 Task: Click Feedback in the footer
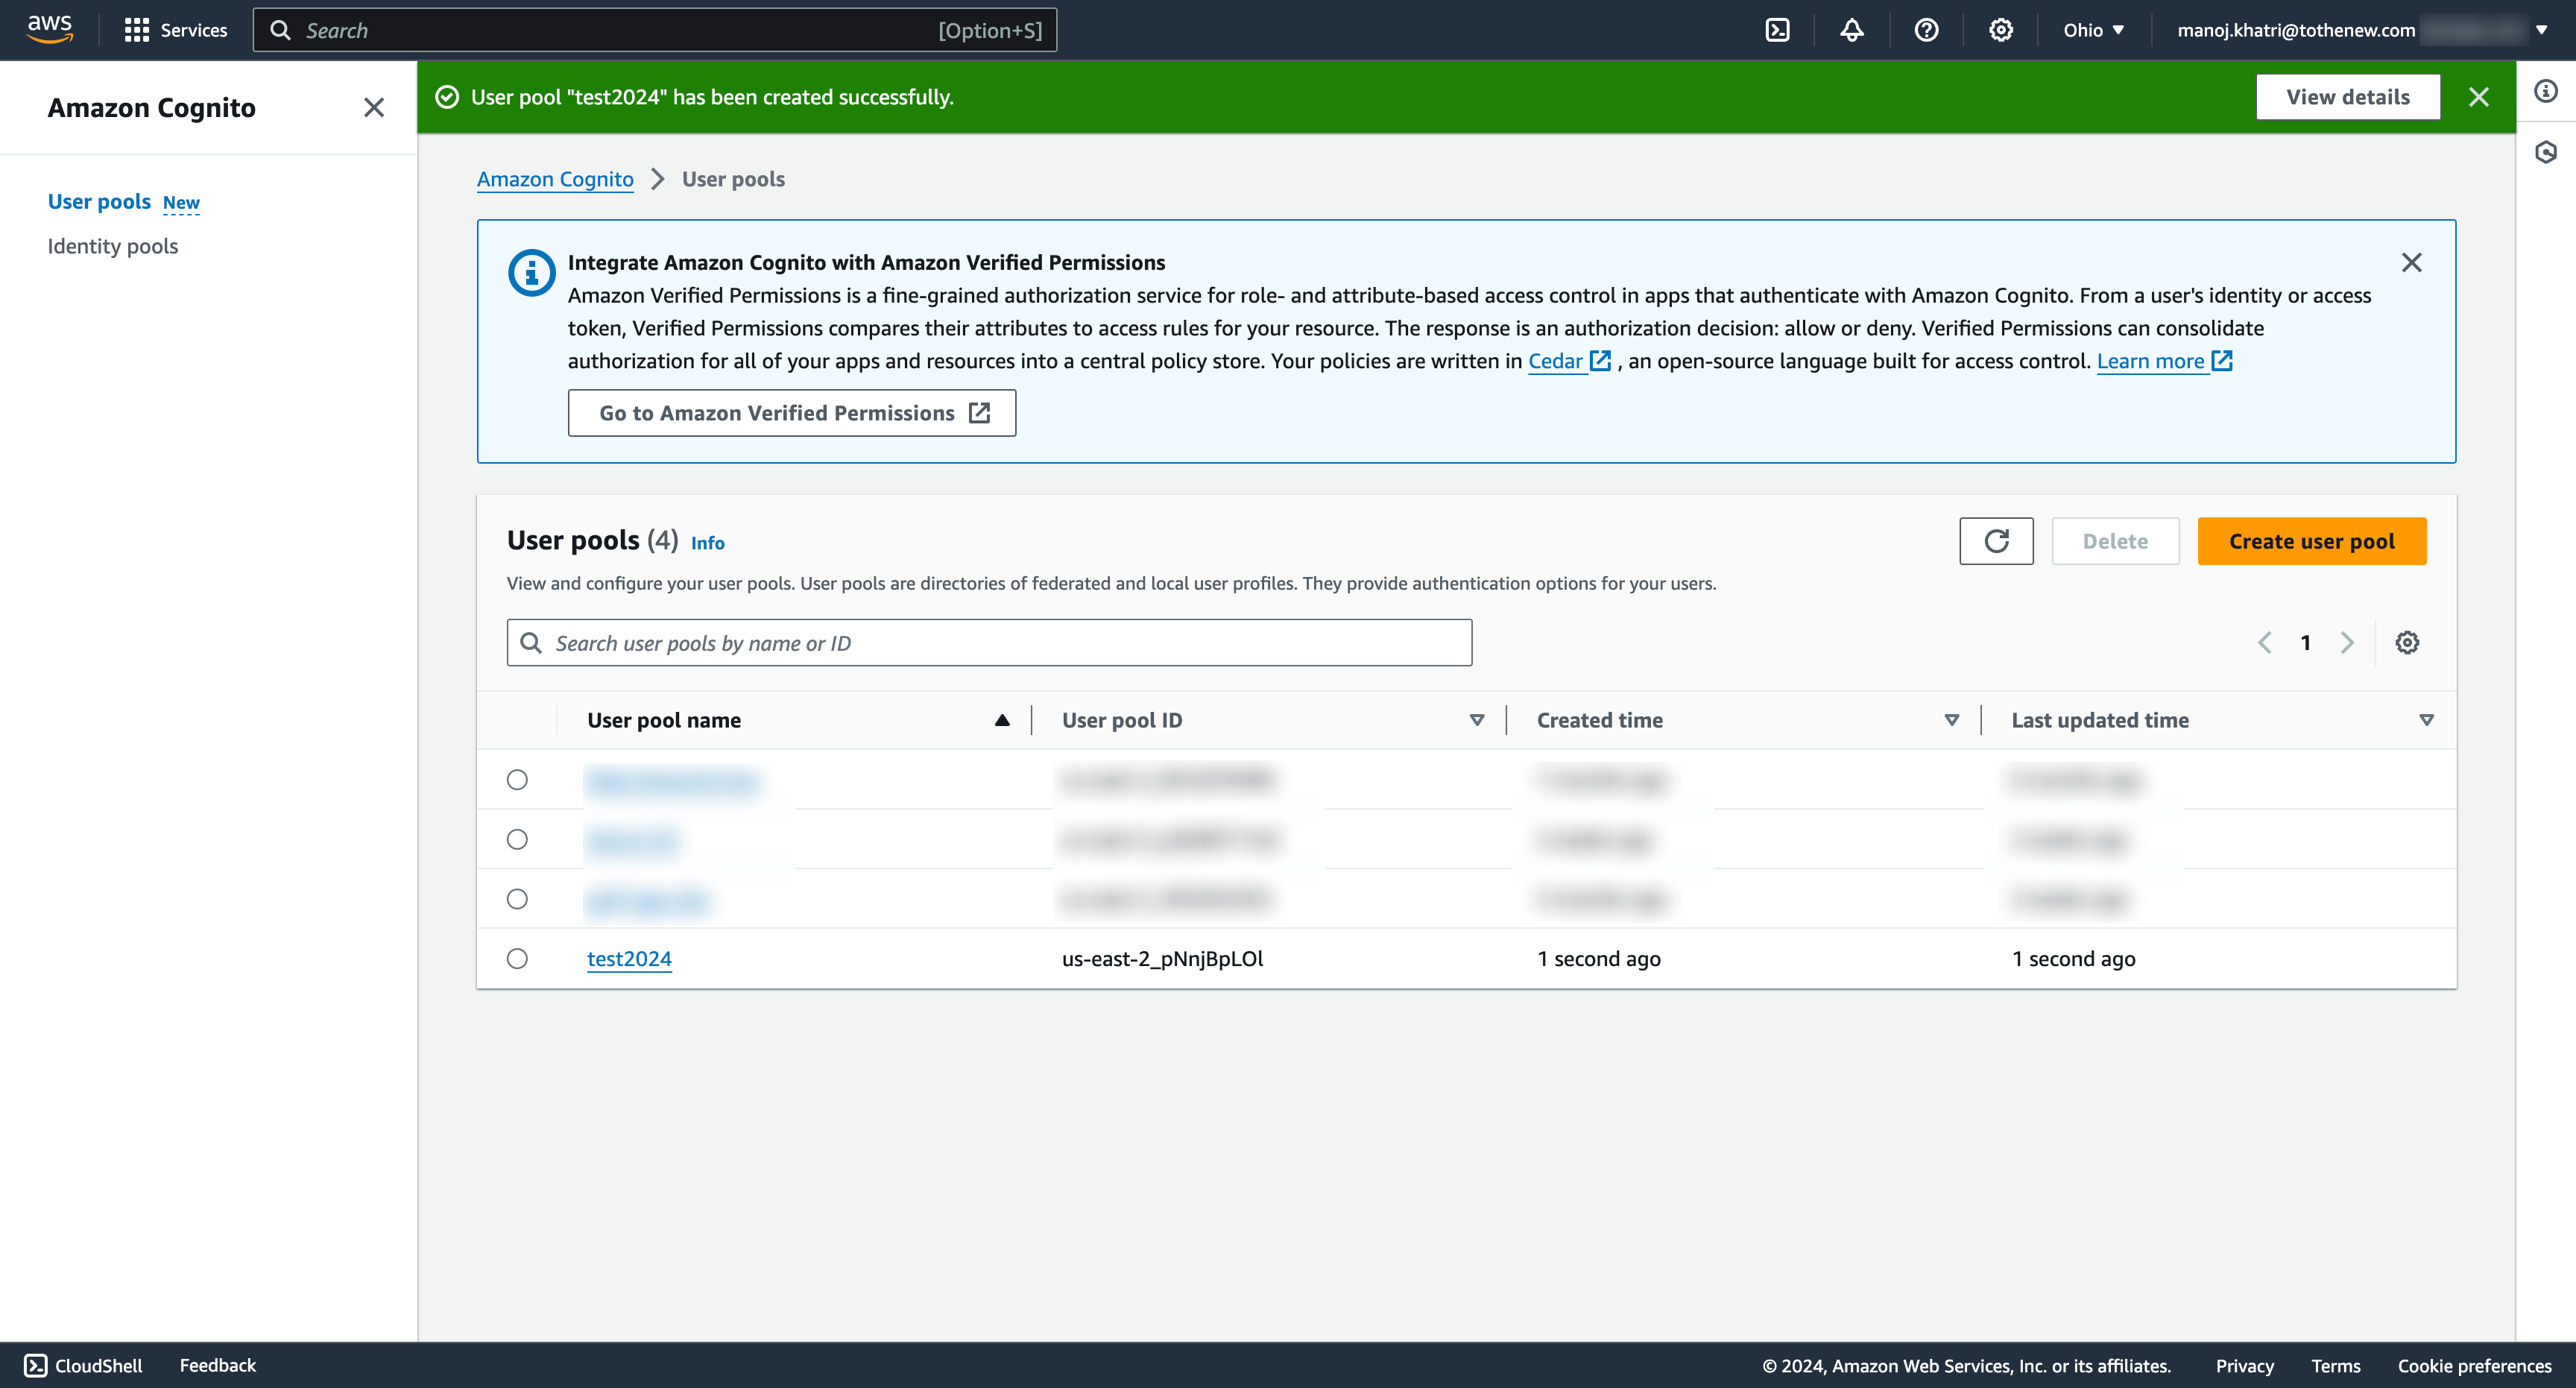pos(217,1365)
